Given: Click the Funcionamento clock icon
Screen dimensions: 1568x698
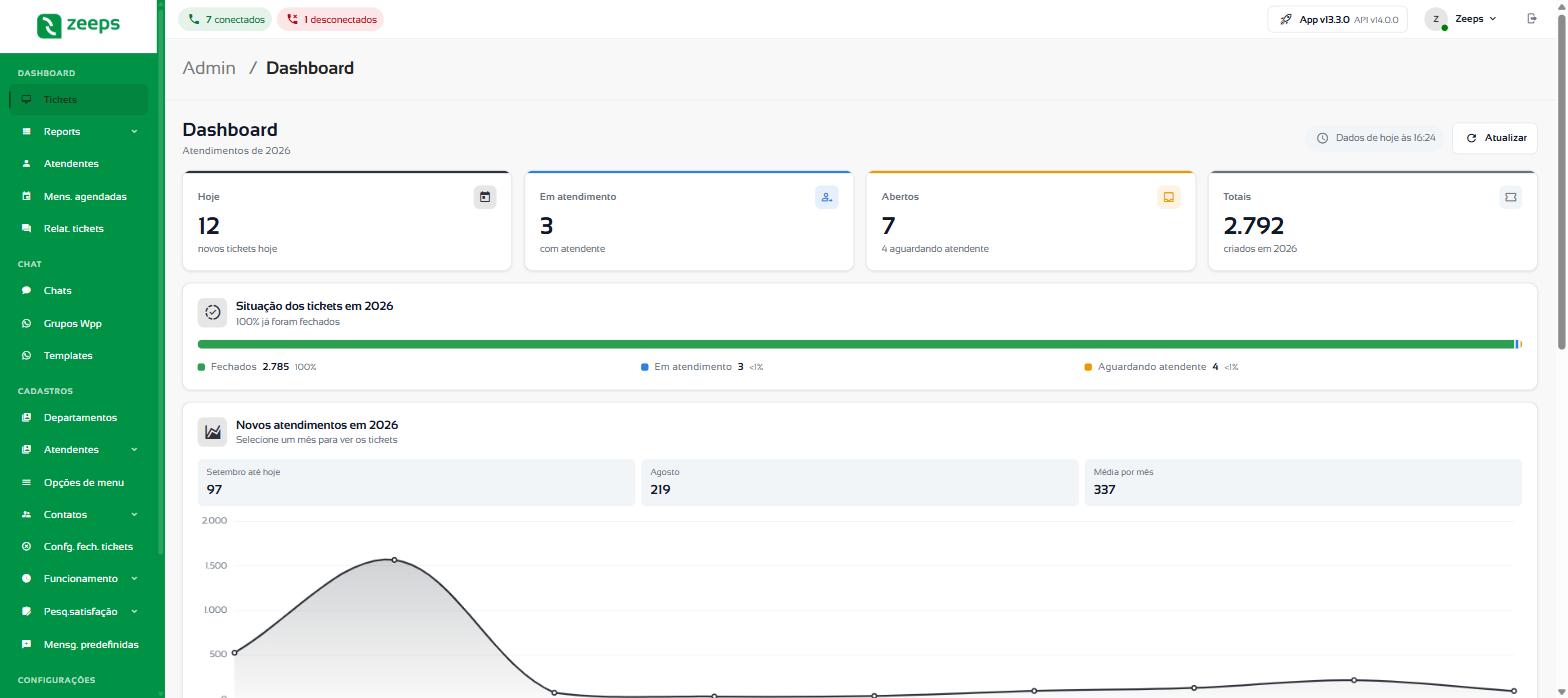Looking at the screenshot, I should [26, 578].
